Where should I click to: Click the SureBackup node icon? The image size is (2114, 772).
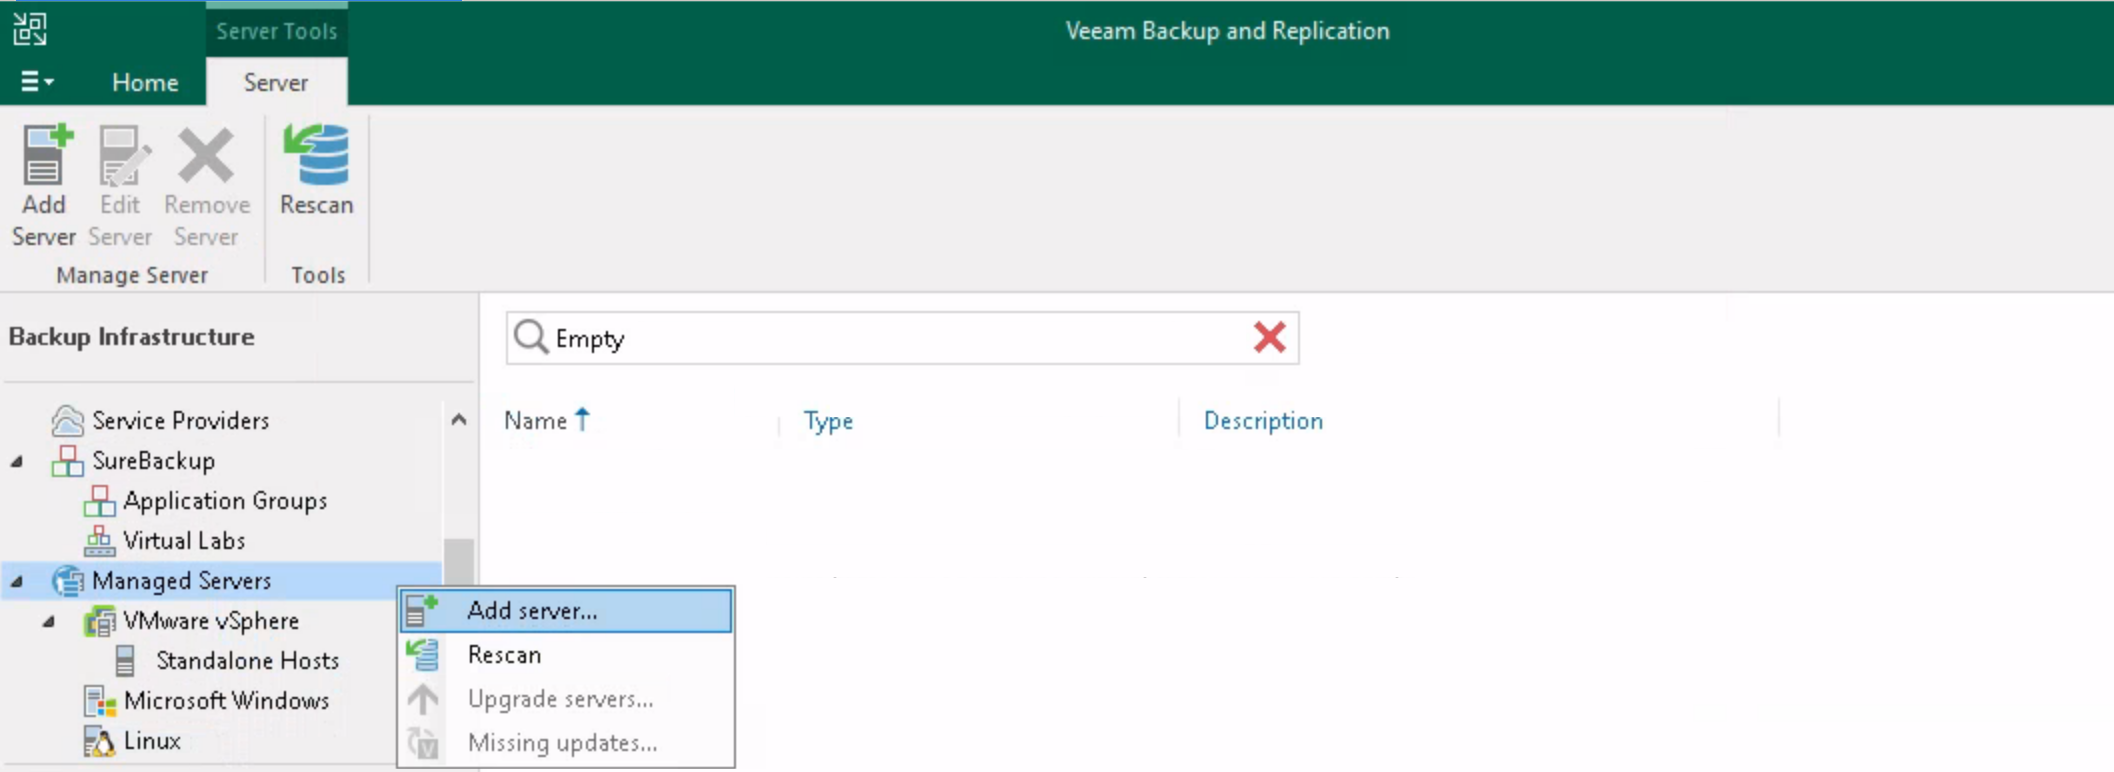pyautogui.click(x=67, y=461)
